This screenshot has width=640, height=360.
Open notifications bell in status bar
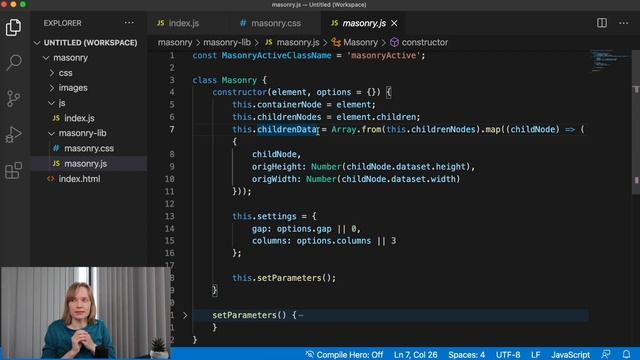point(626,354)
